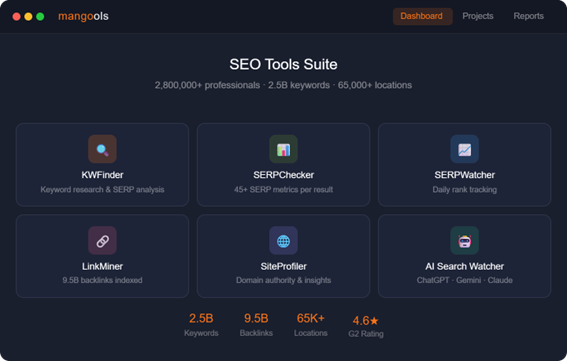Image resolution: width=567 pixels, height=361 pixels.
Task: Open the LinkMiner tool title
Action: tap(102, 267)
